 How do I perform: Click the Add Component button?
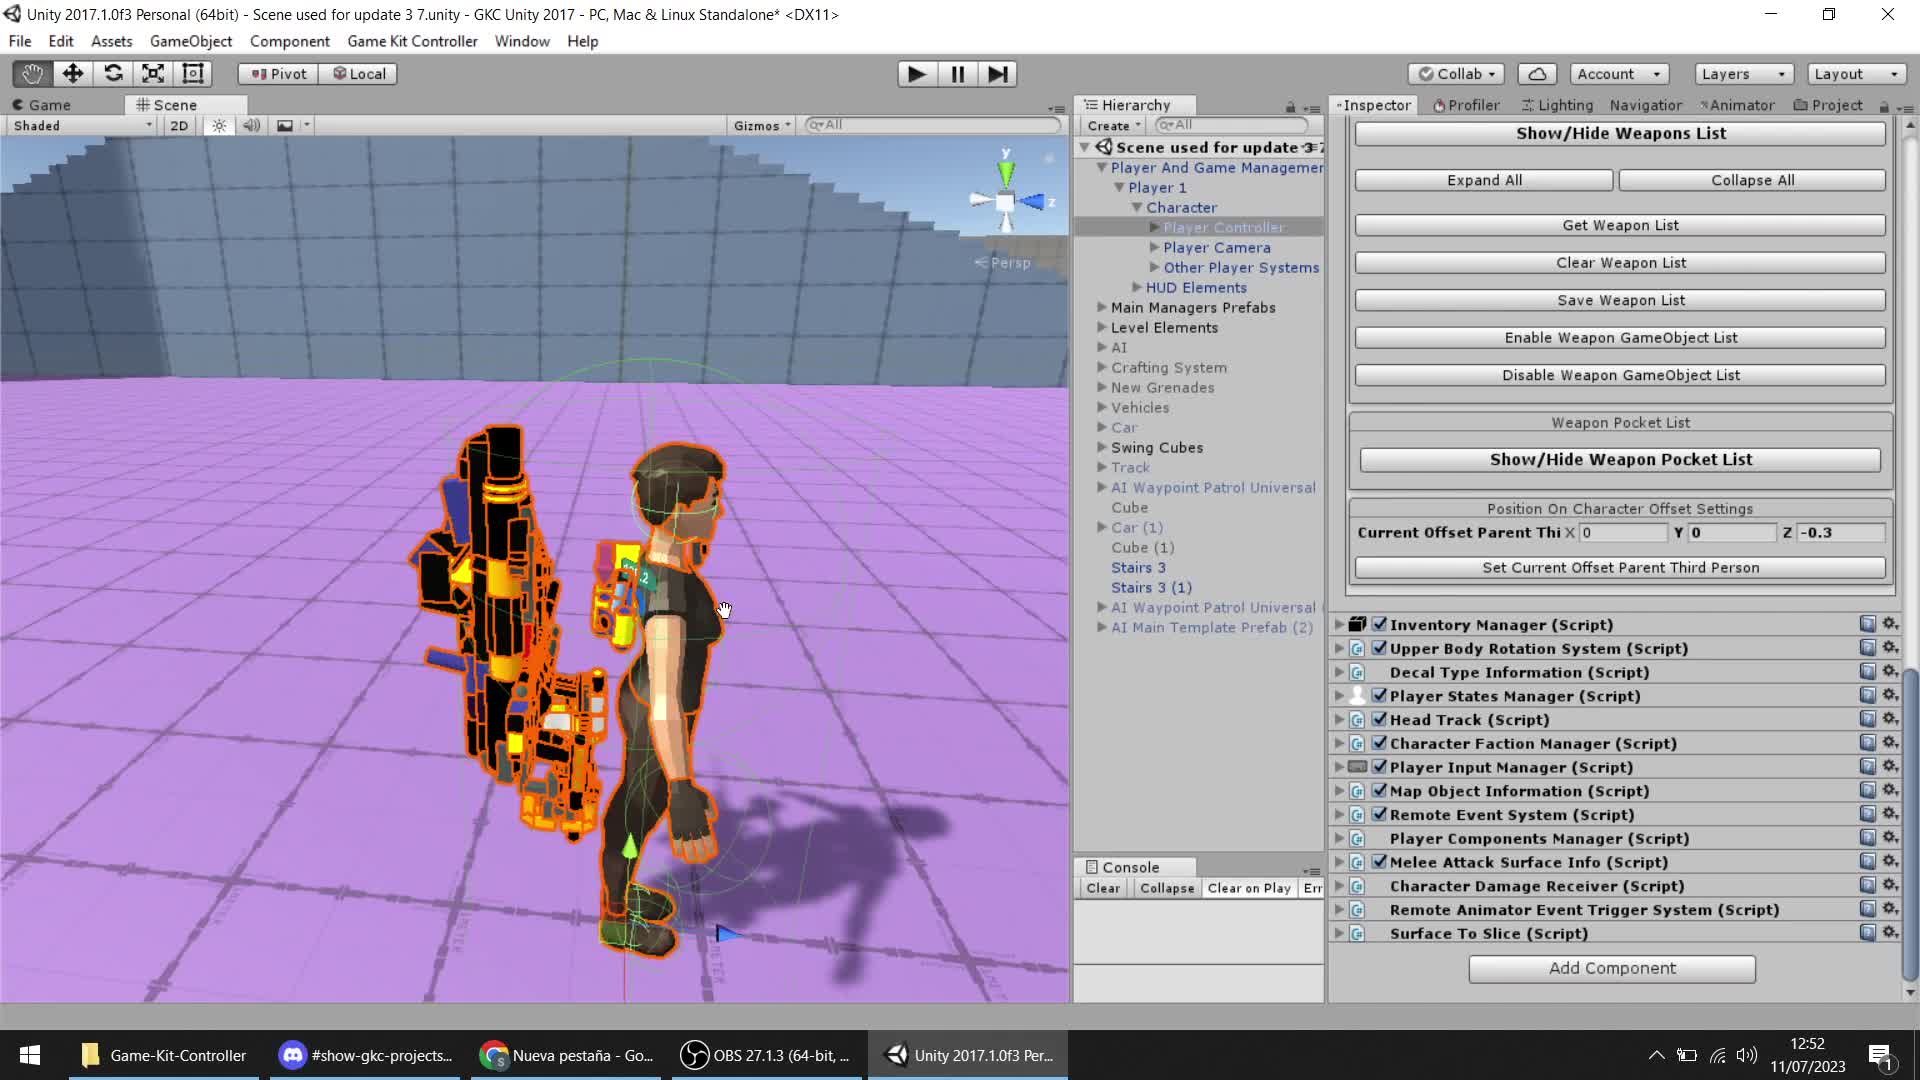(1611, 968)
